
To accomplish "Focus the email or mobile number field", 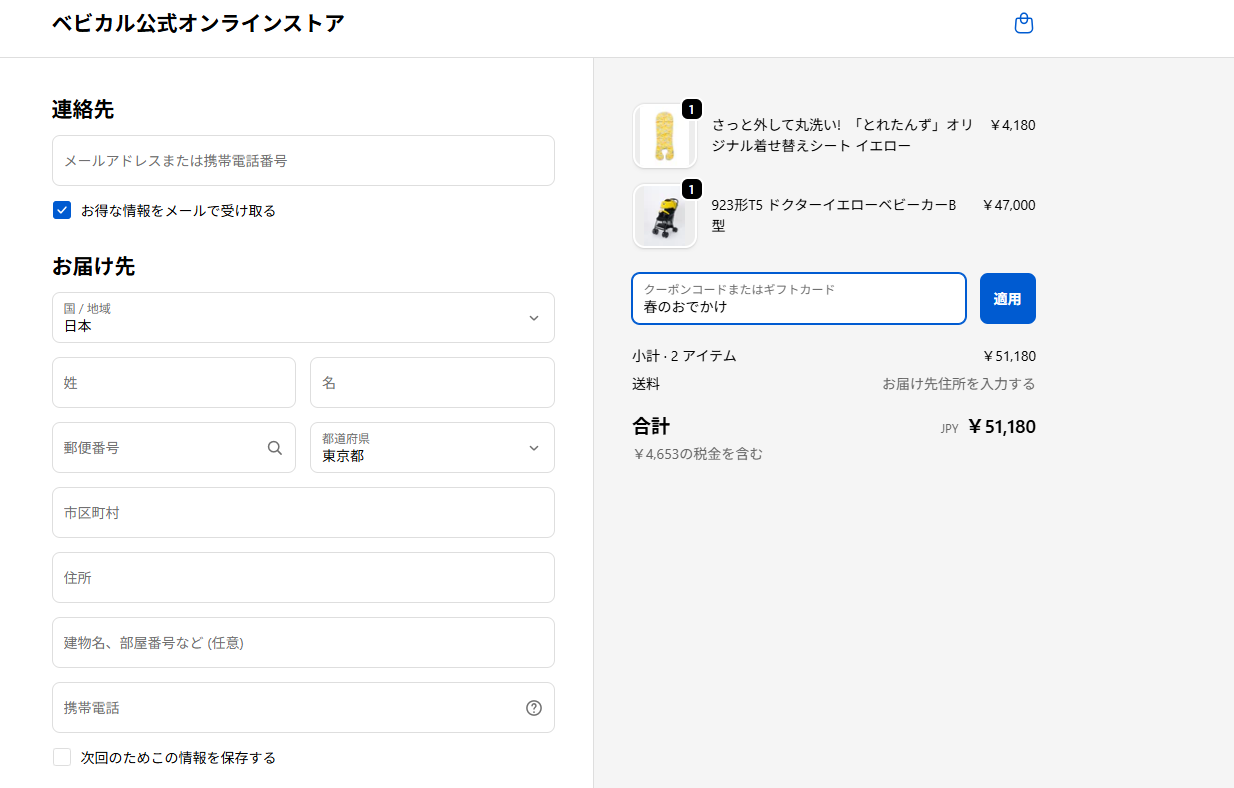I will coord(303,161).
